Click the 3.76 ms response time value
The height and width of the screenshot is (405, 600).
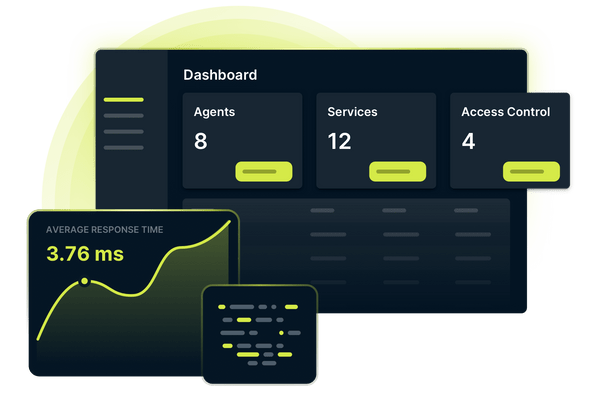click(x=85, y=254)
